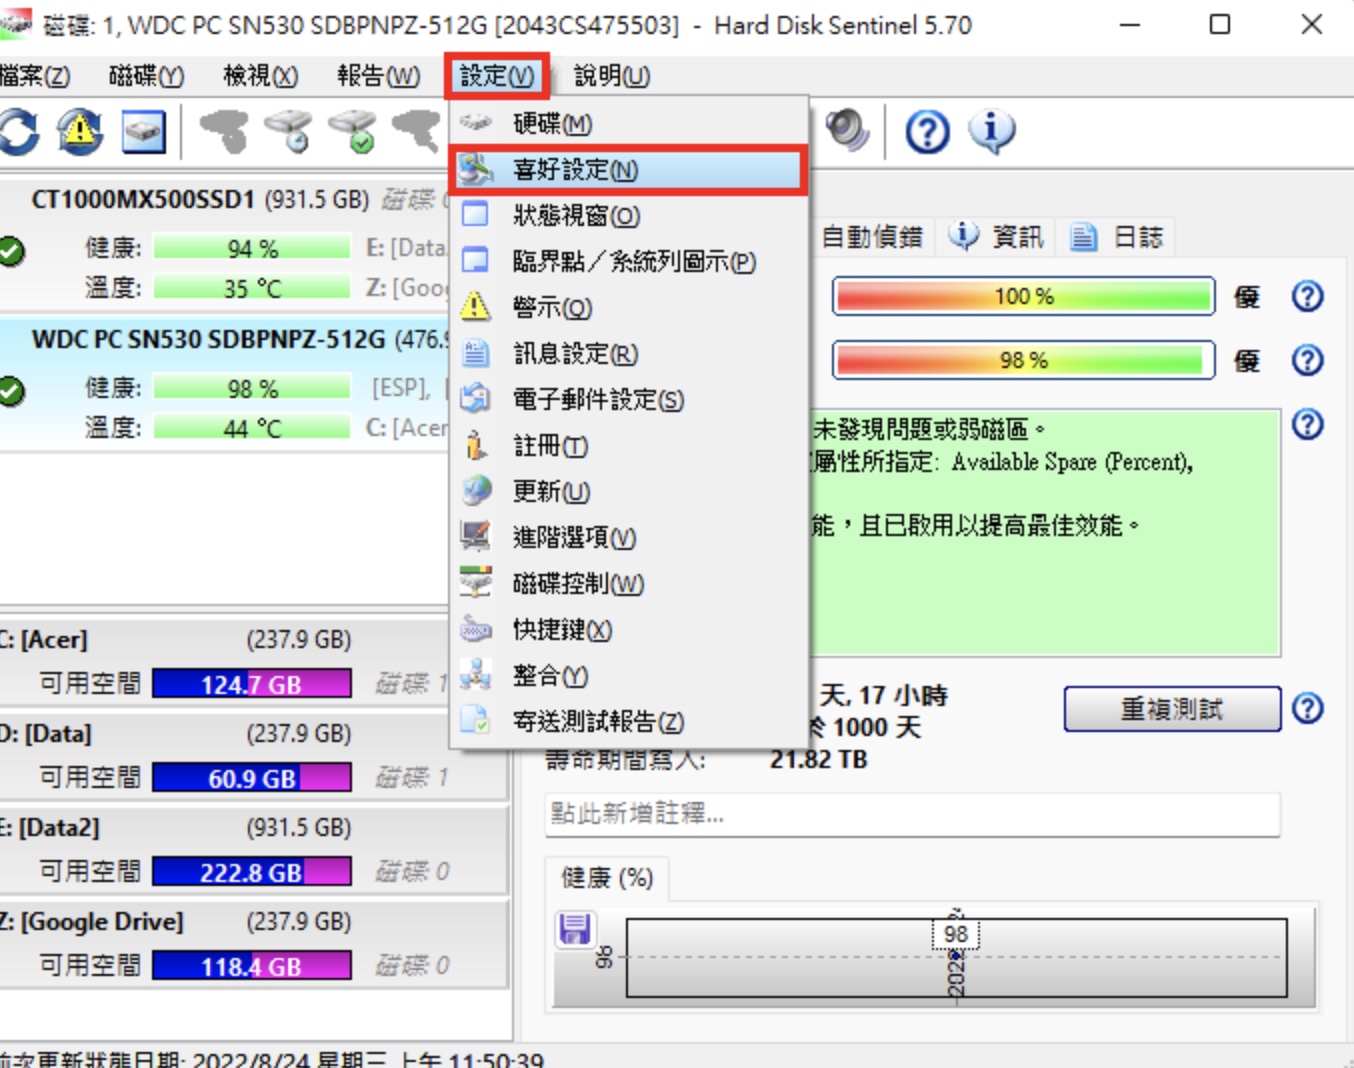Viewport: 1354px width, 1068px height.
Task: Click the speaker toolbar icon
Action: click(x=848, y=131)
